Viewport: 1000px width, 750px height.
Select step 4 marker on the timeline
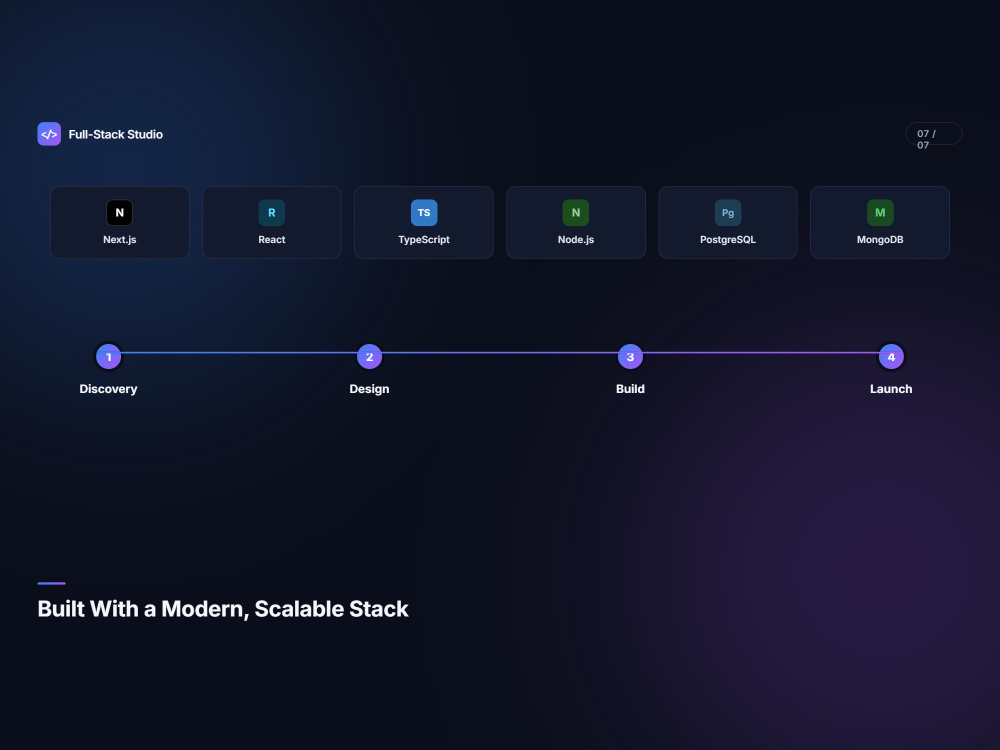(891, 357)
